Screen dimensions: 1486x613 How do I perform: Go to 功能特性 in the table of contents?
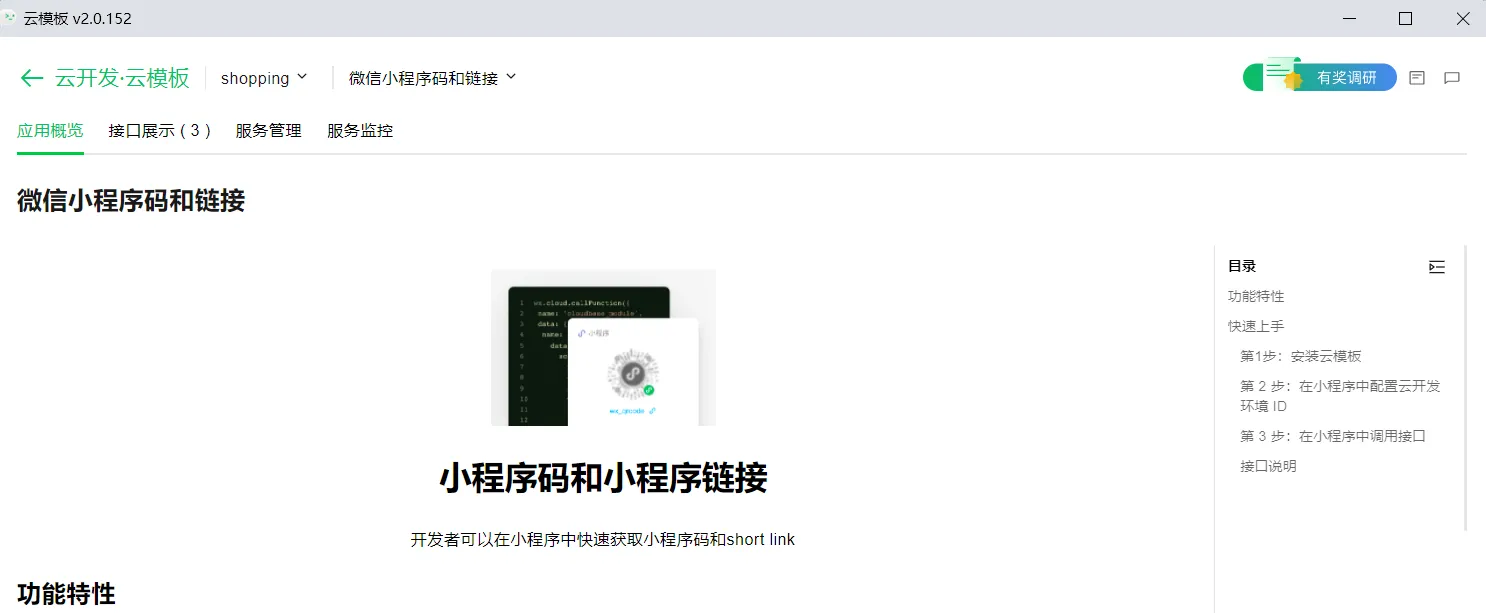click(x=1256, y=296)
